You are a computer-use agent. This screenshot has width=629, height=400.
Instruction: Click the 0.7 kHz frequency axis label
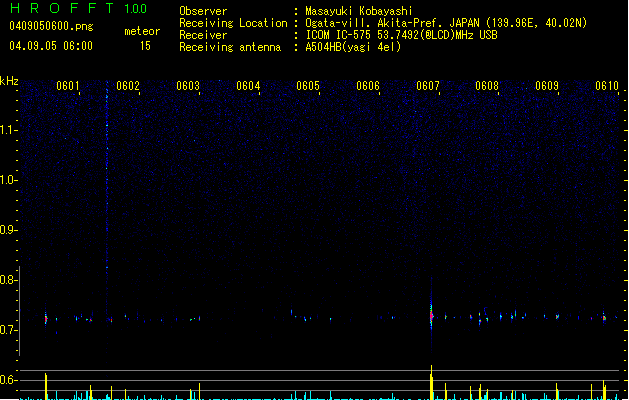point(8,330)
